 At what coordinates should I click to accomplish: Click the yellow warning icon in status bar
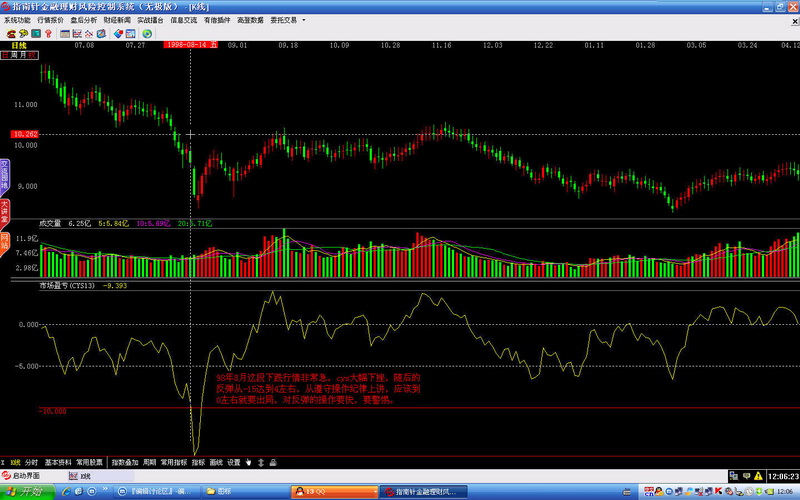pos(757,477)
